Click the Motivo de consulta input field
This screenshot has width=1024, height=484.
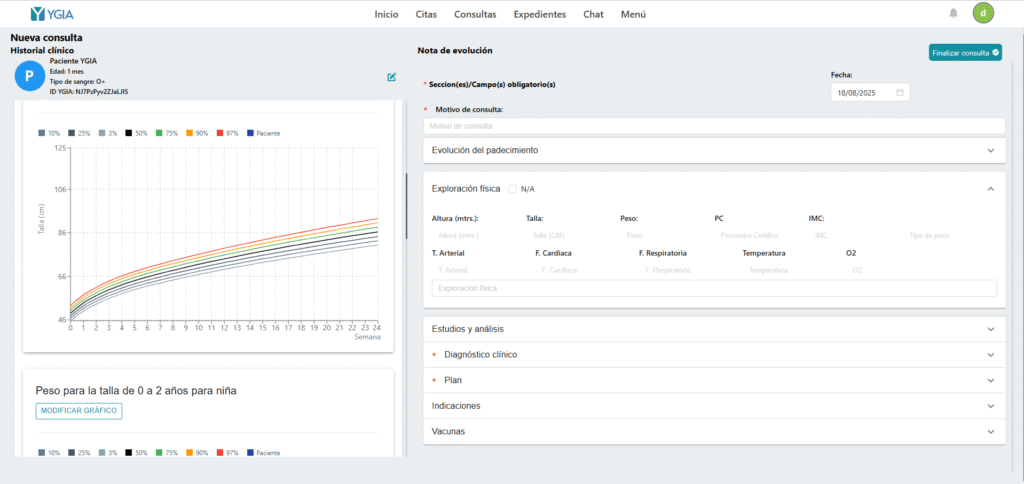[x=714, y=126]
